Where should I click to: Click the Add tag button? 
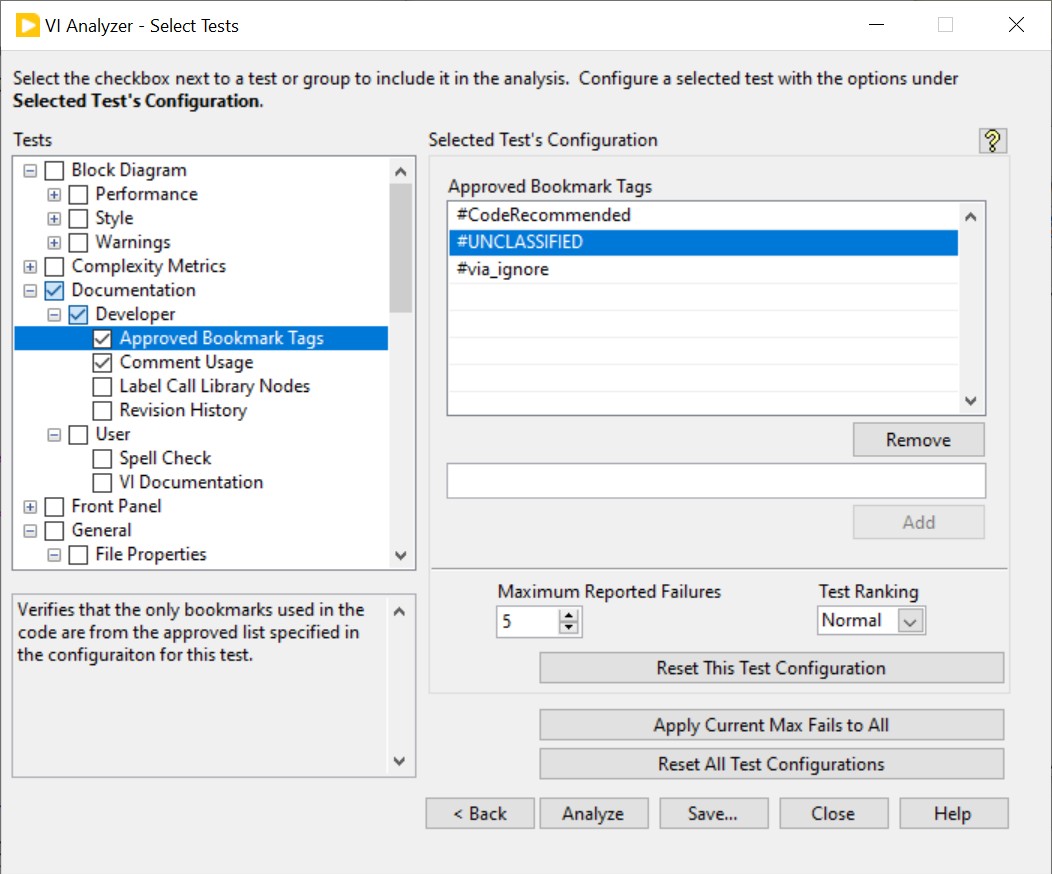918,522
